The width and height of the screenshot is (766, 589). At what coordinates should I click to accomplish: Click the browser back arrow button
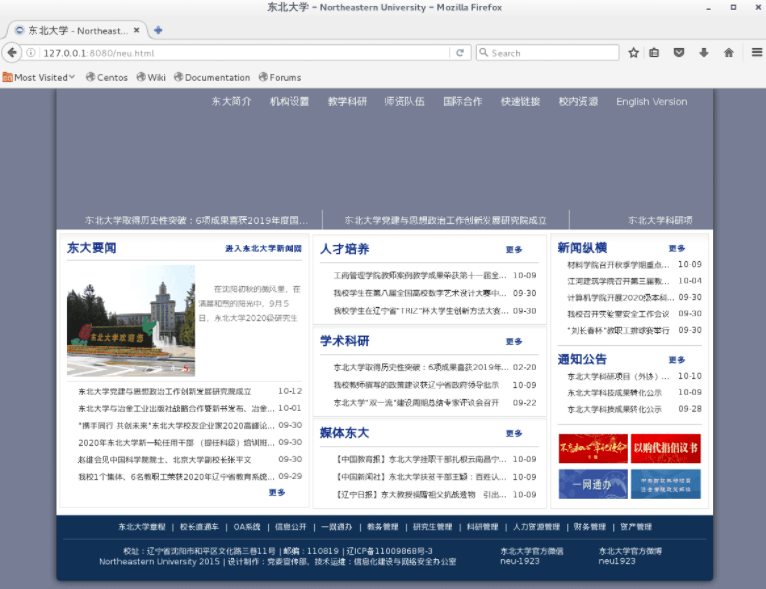[x=12, y=53]
